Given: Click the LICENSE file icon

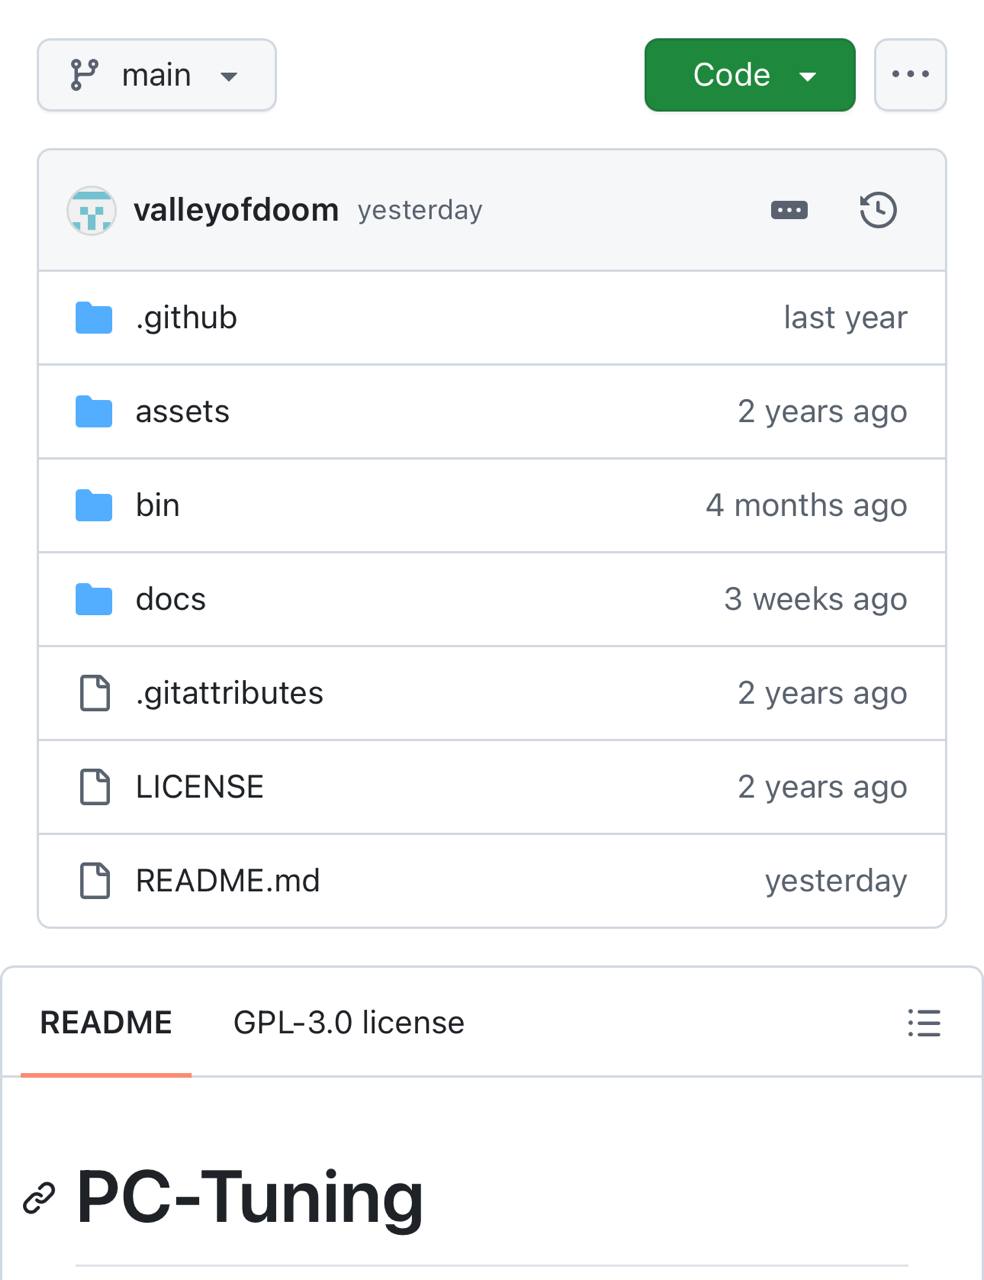Looking at the screenshot, I should 94,787.
